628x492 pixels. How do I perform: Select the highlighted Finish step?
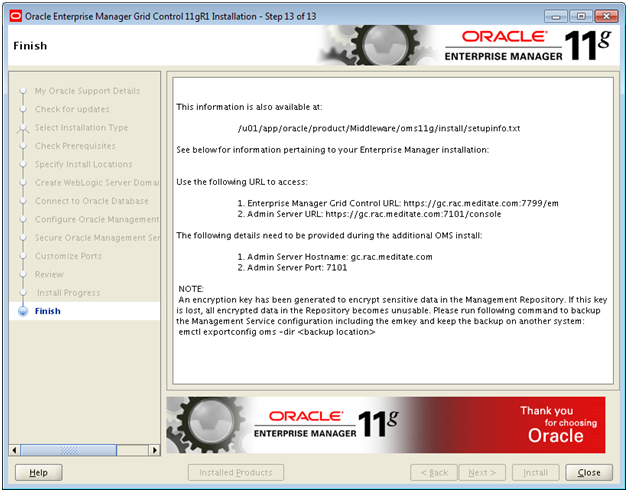pos(85,311)
